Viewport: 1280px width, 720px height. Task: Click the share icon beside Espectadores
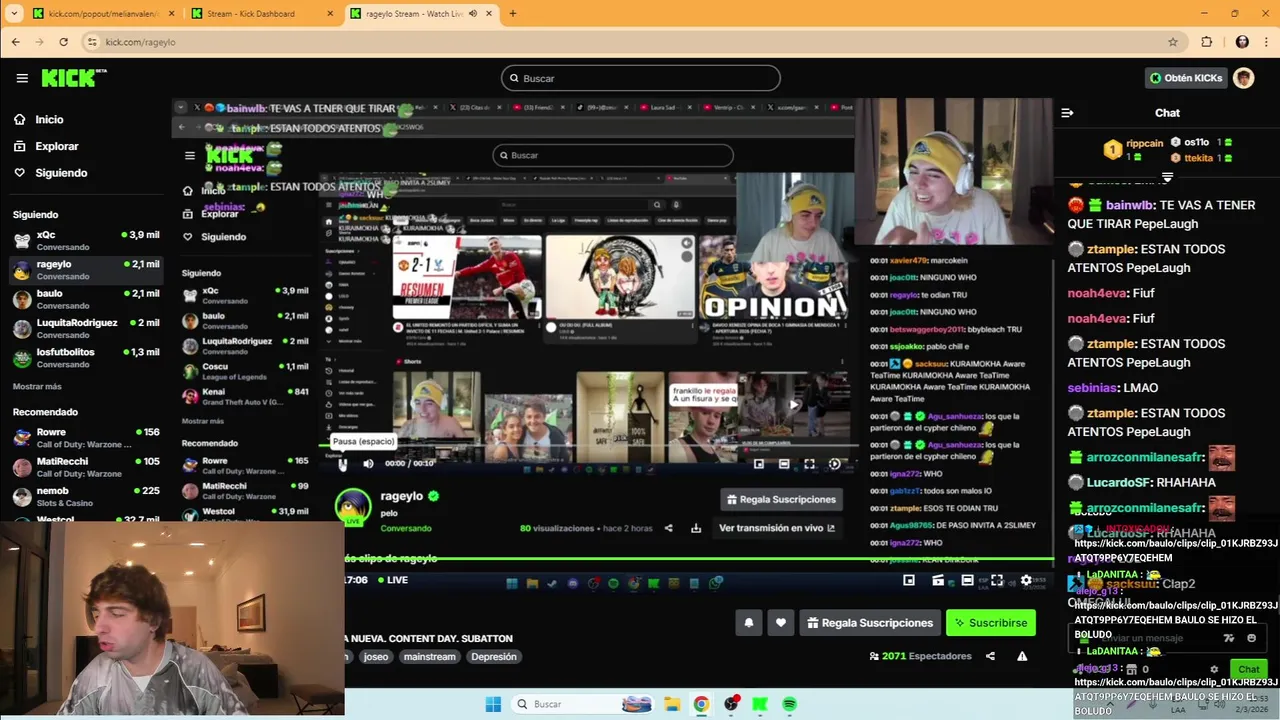pyautogui.click(x=990, y=656)
